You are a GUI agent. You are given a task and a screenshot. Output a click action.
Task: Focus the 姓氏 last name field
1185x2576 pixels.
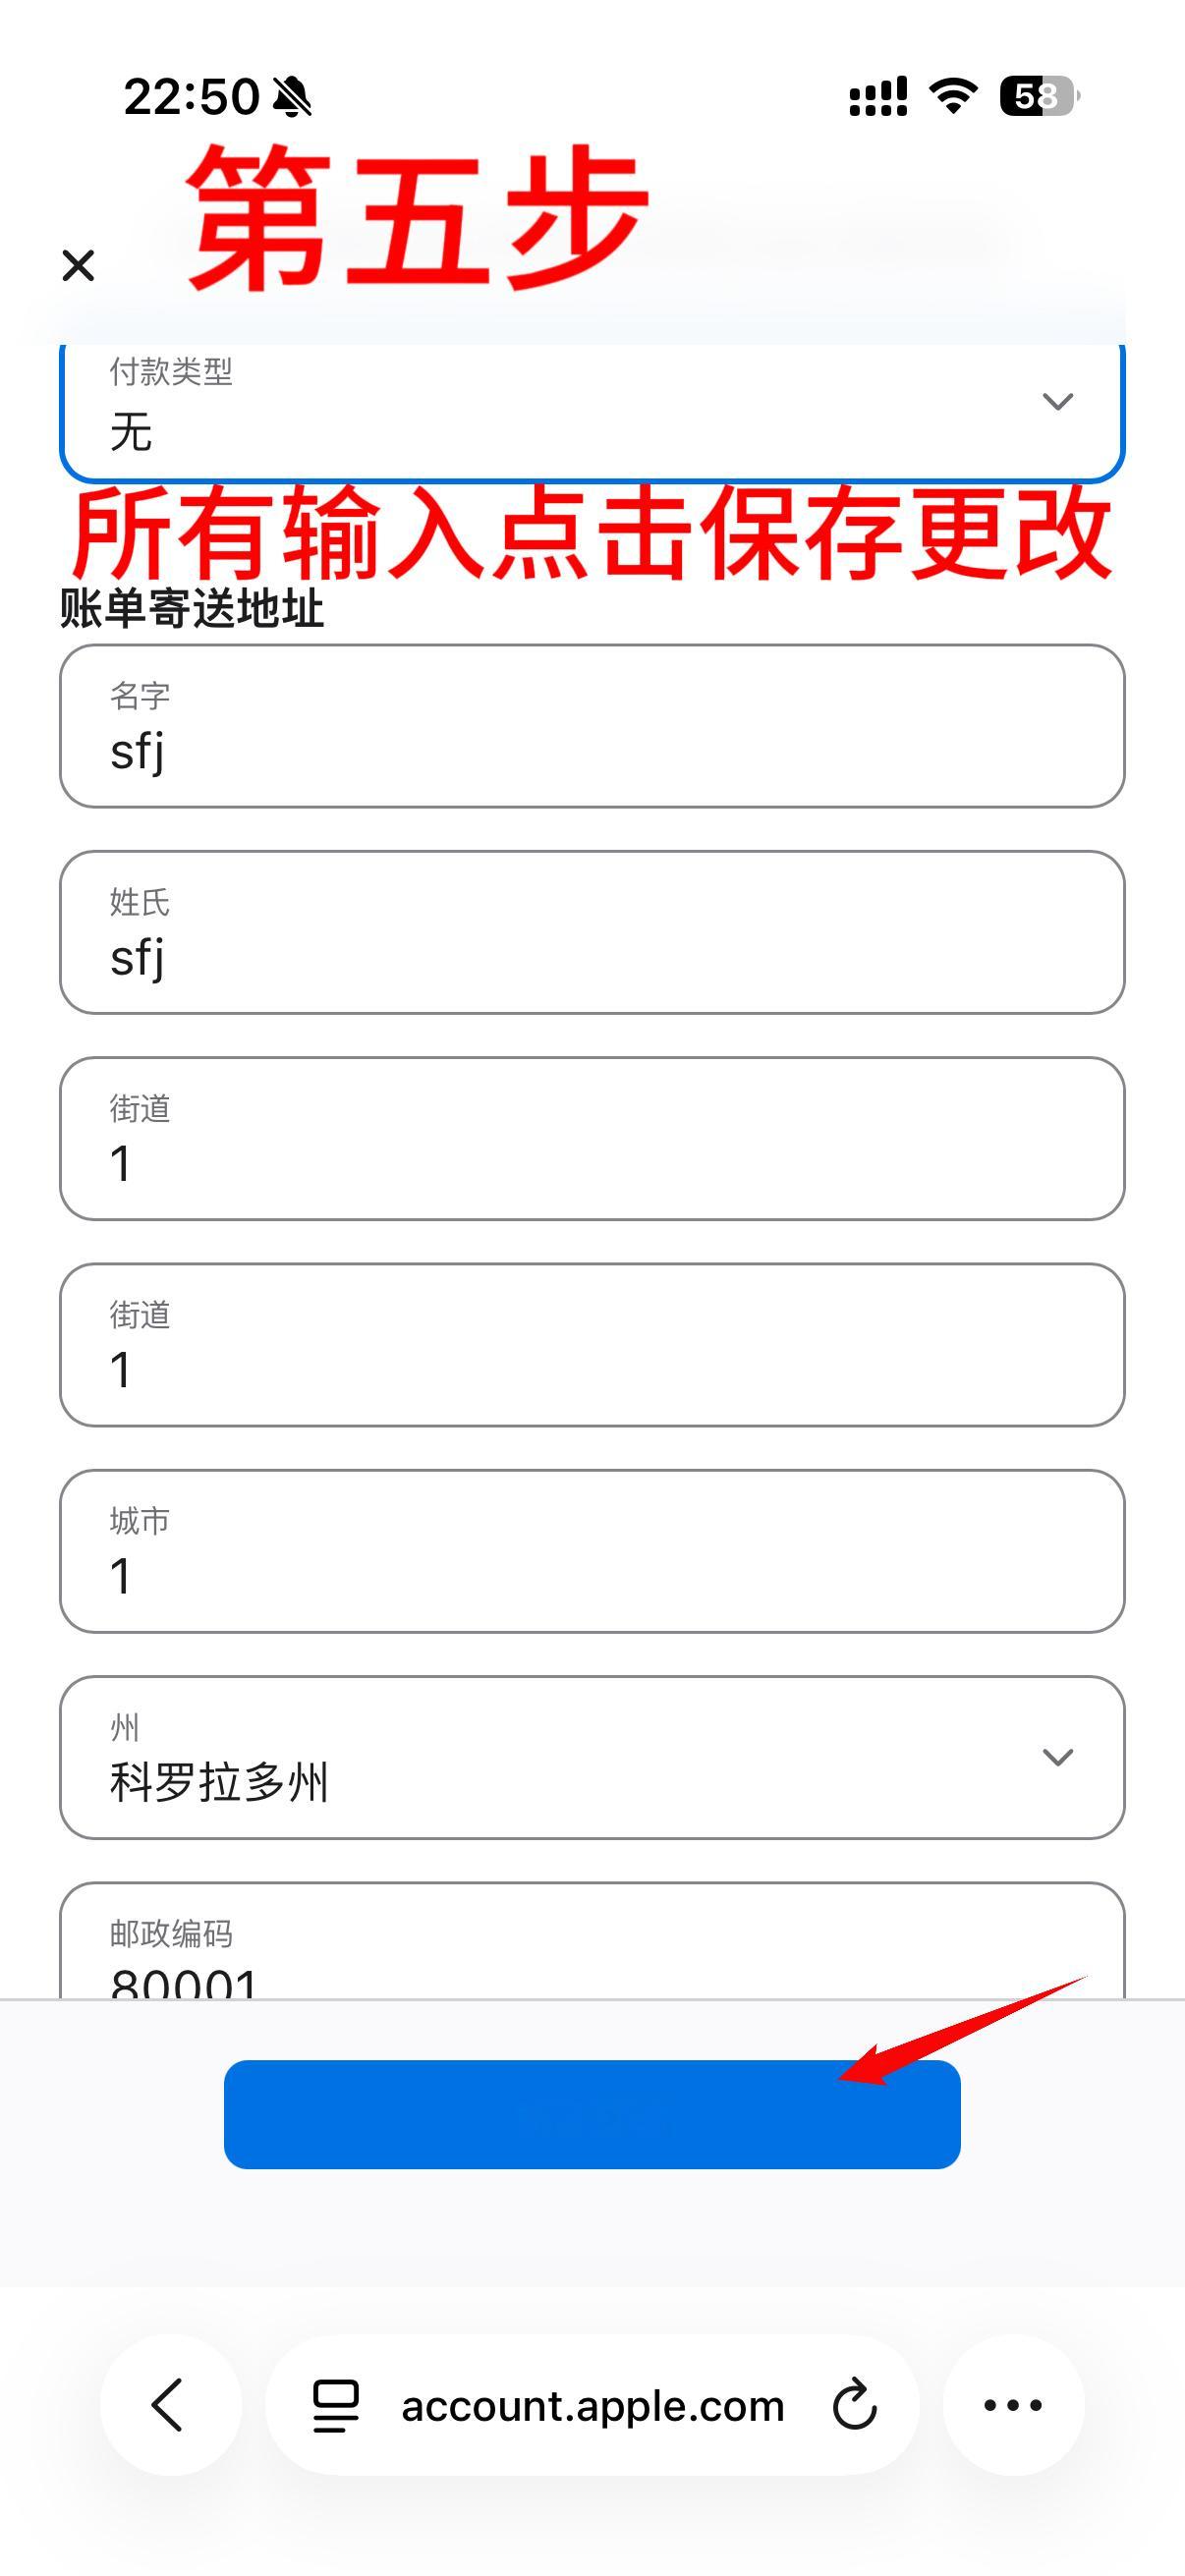592,932
